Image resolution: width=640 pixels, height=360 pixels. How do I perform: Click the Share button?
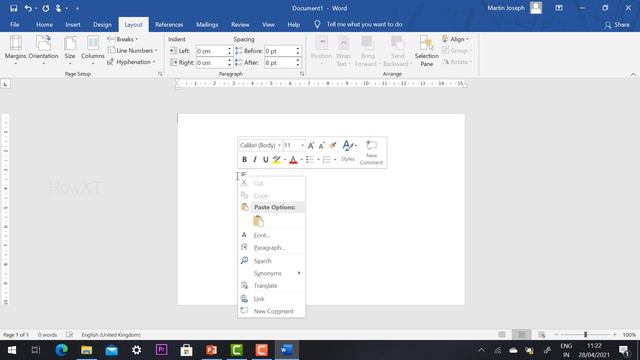[x=617, y=25]
